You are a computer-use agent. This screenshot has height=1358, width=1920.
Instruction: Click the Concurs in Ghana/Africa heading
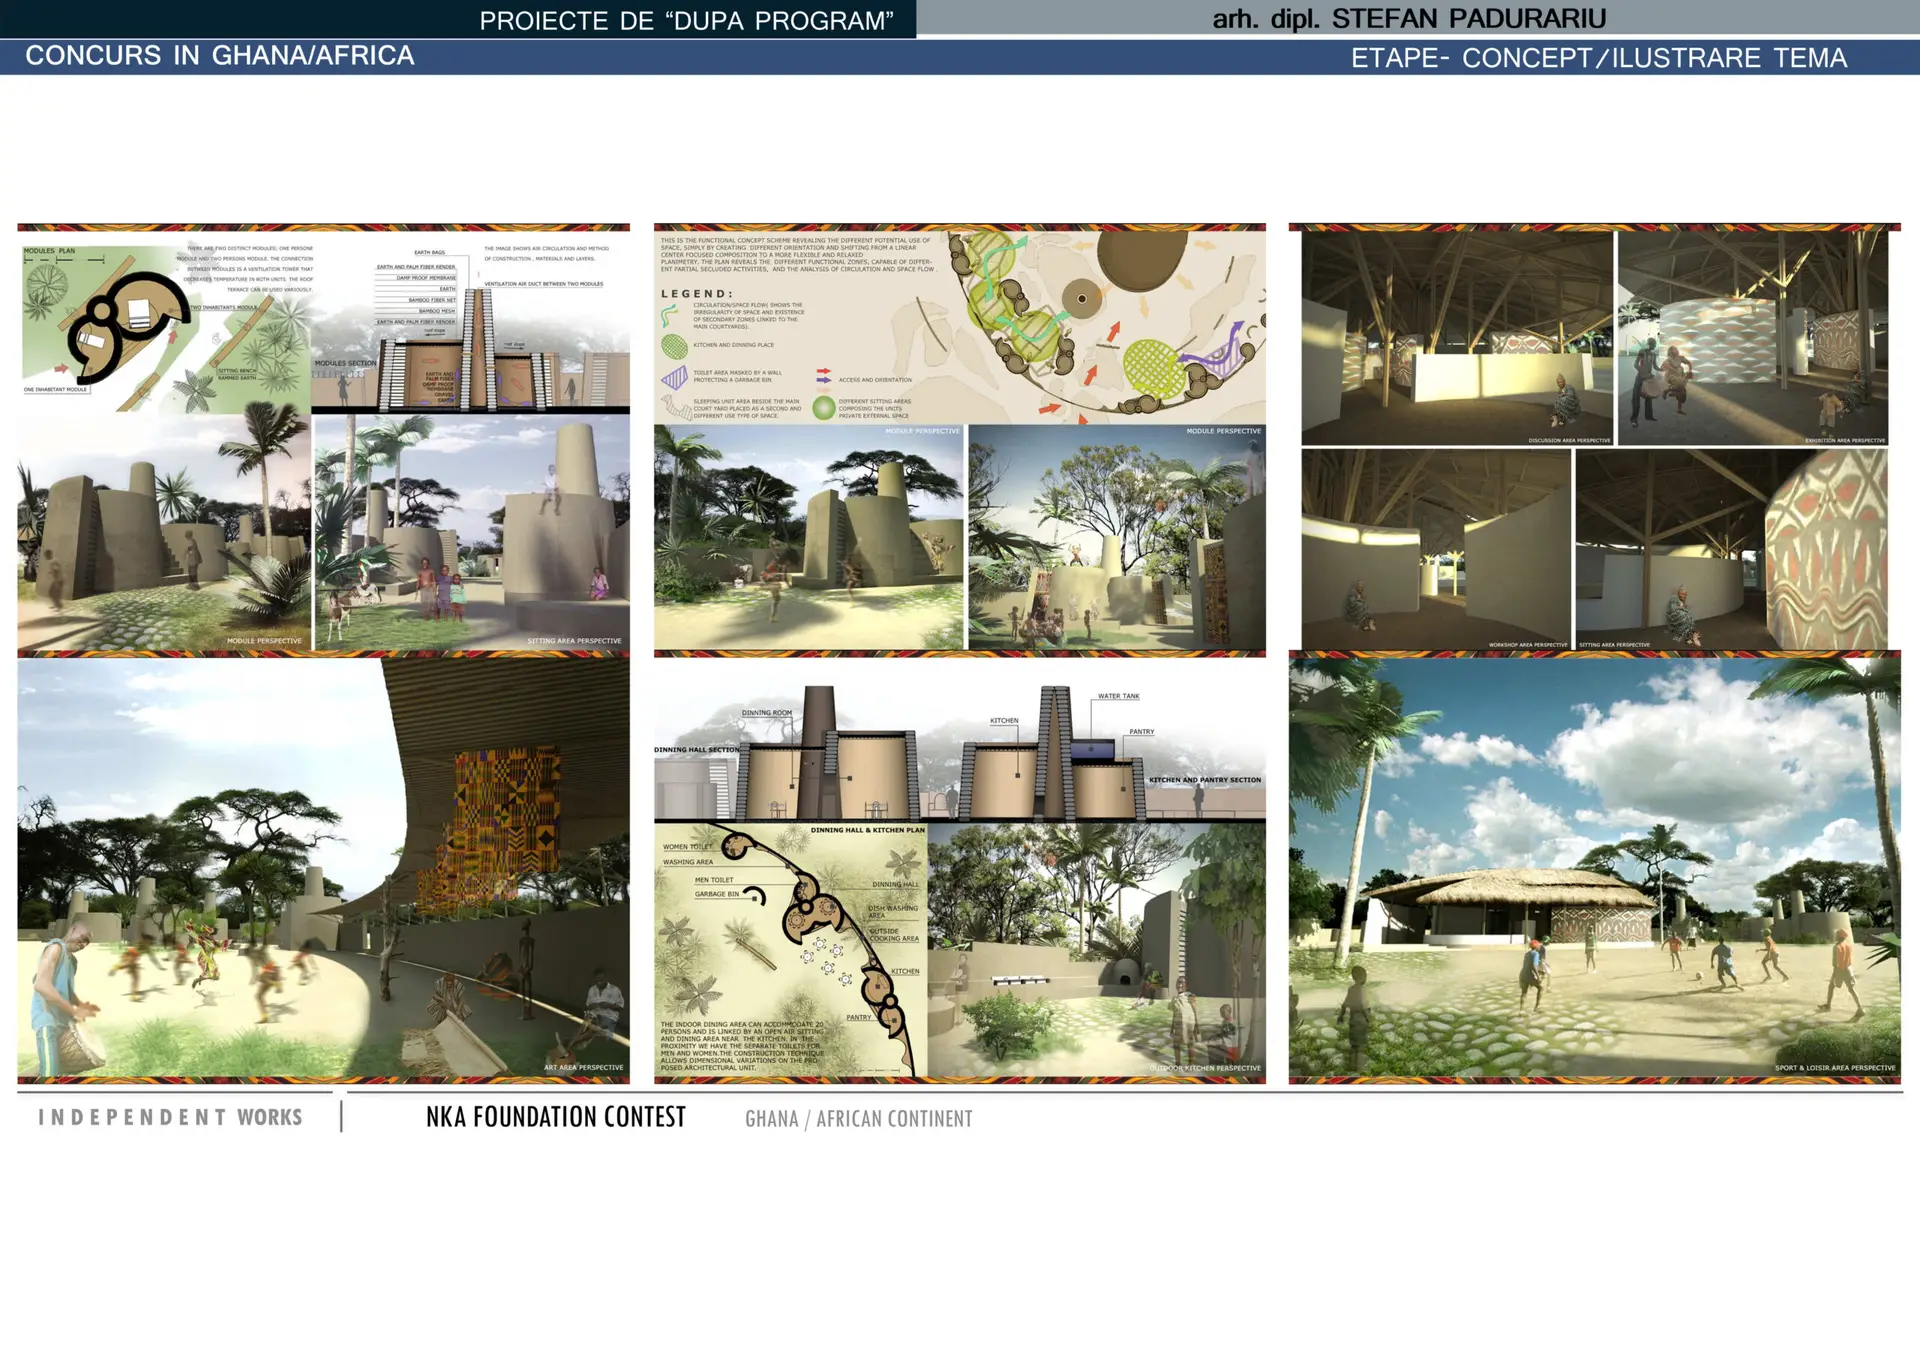tap(220, 56)
